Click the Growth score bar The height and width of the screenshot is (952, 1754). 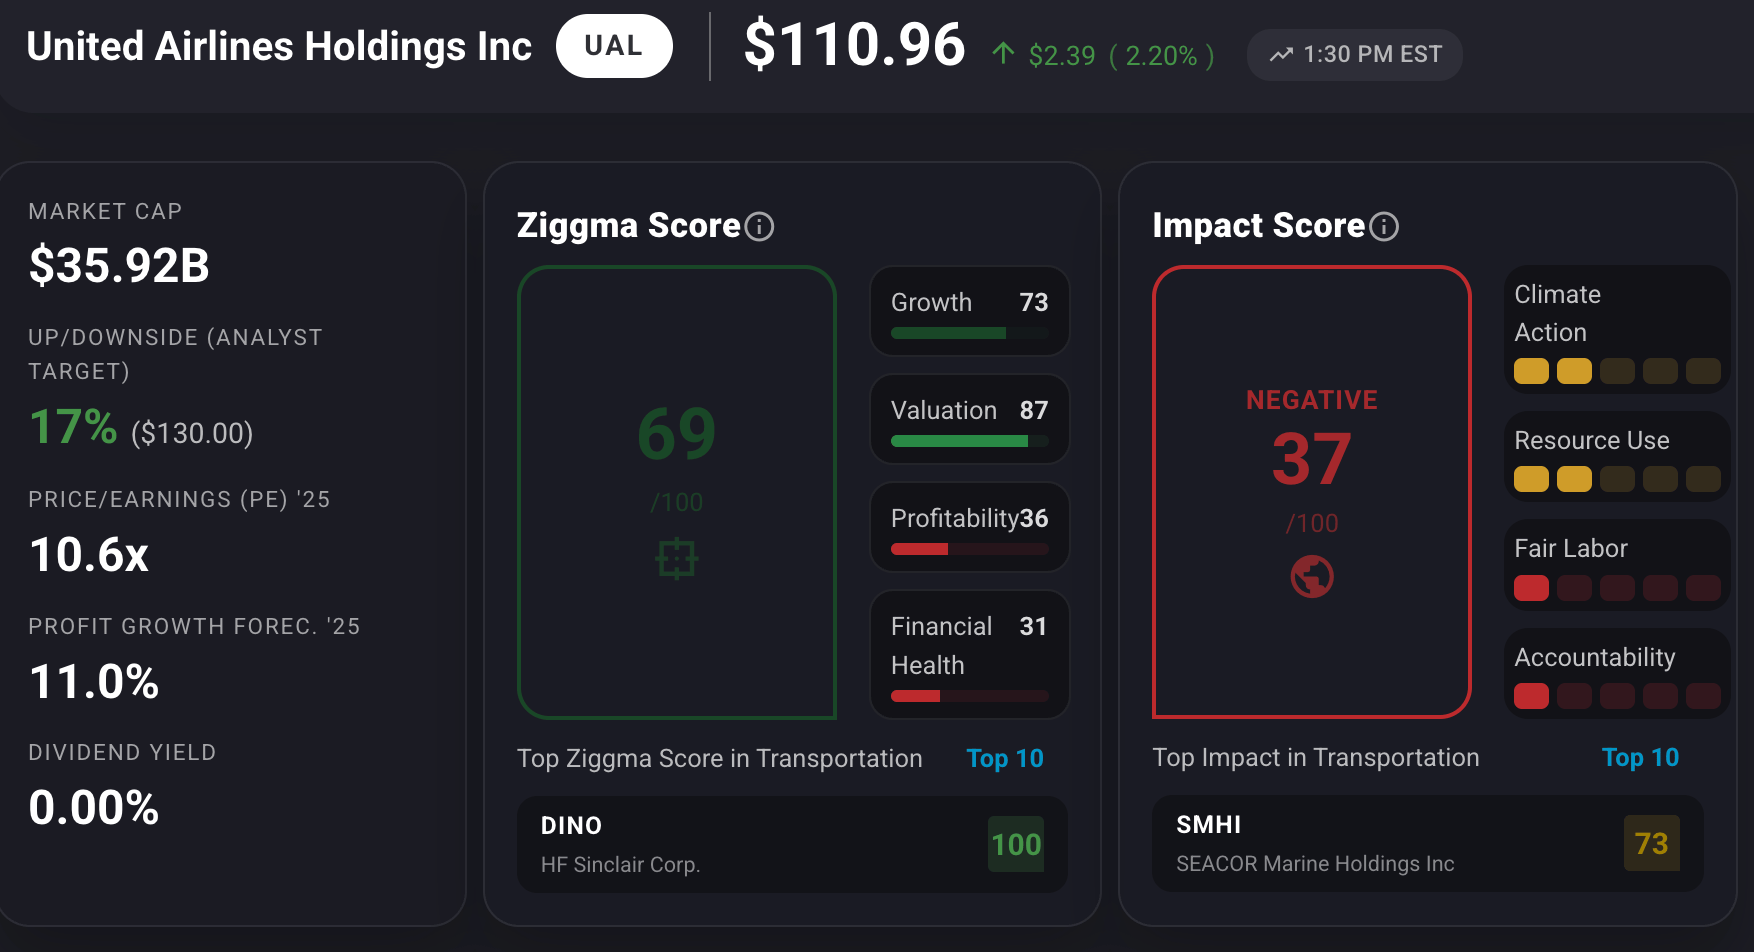click(x=970, y=333)
